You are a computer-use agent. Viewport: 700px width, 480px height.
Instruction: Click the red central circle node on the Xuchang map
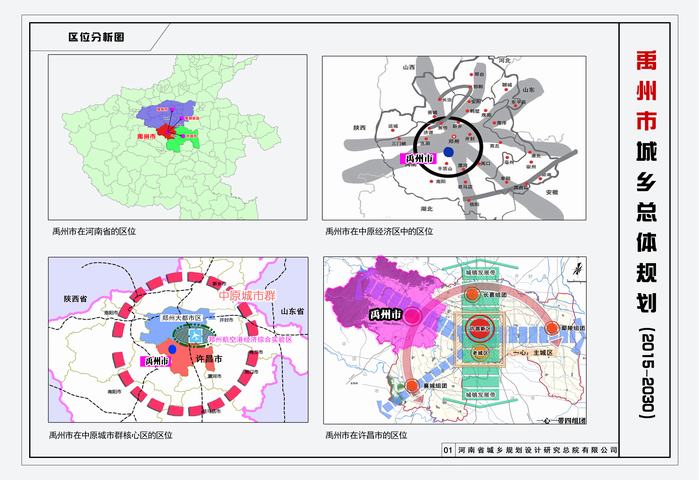[477, 327]
